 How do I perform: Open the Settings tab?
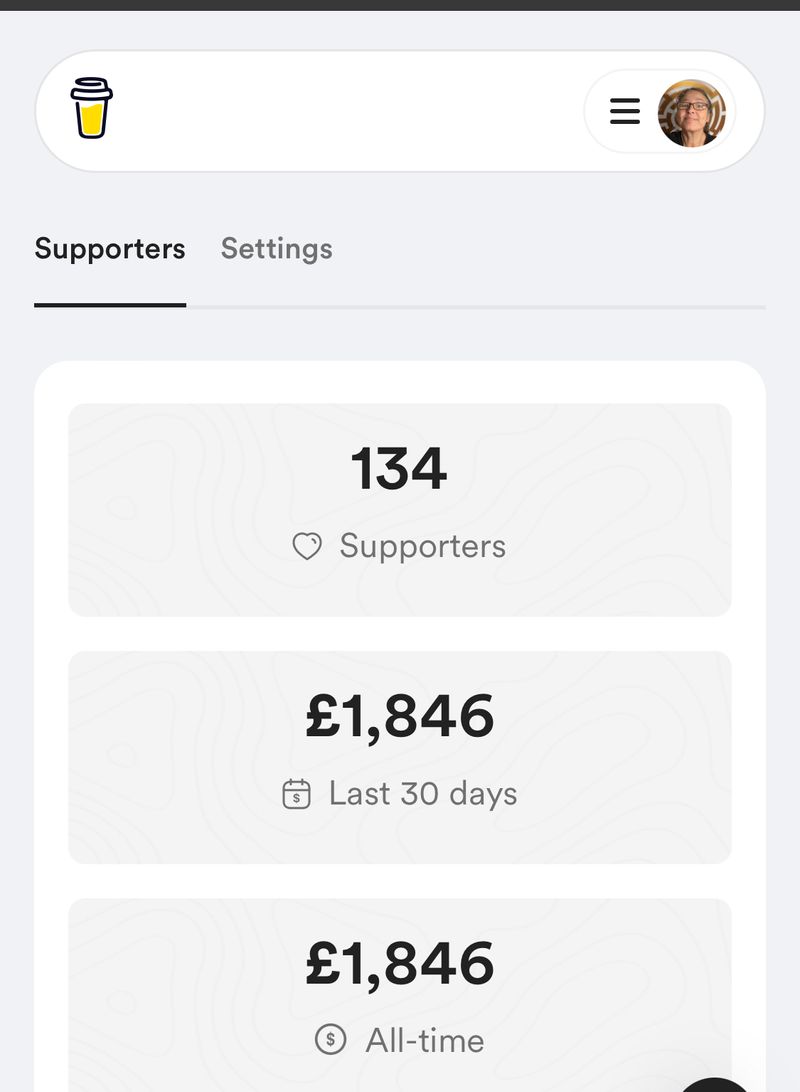[276, 249]
